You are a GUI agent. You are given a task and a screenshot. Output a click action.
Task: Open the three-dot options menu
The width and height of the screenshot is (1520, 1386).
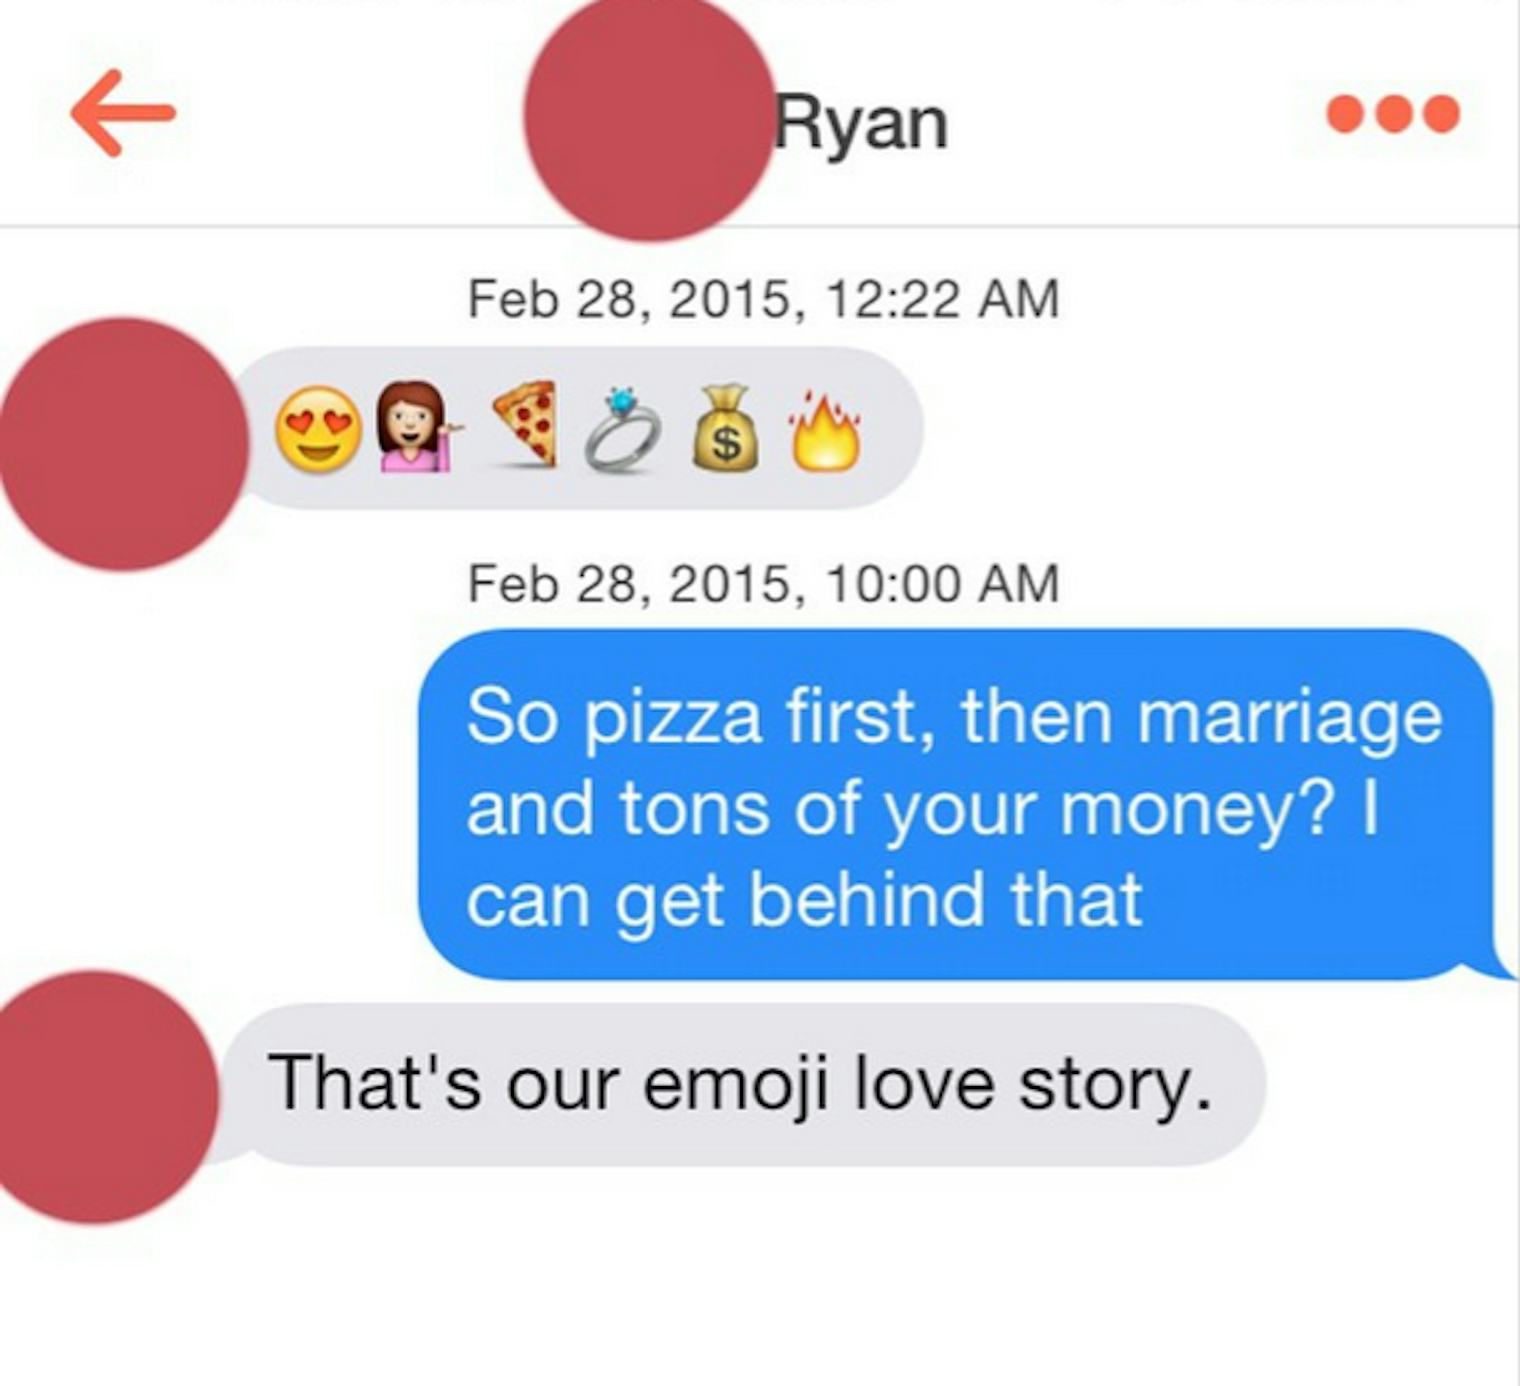click(1393, 114)
